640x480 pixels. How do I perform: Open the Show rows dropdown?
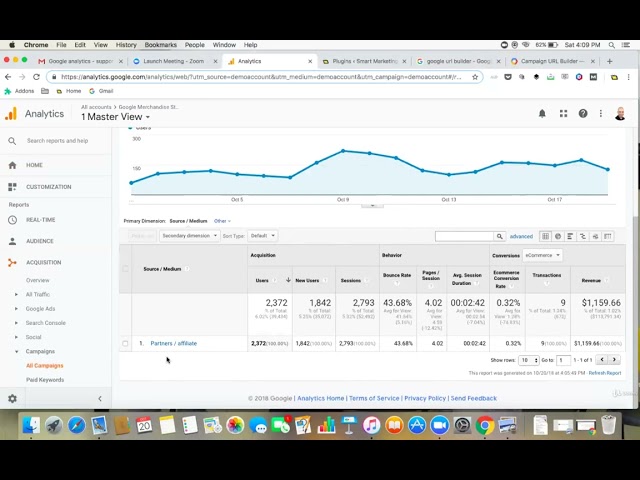(529, 360)
